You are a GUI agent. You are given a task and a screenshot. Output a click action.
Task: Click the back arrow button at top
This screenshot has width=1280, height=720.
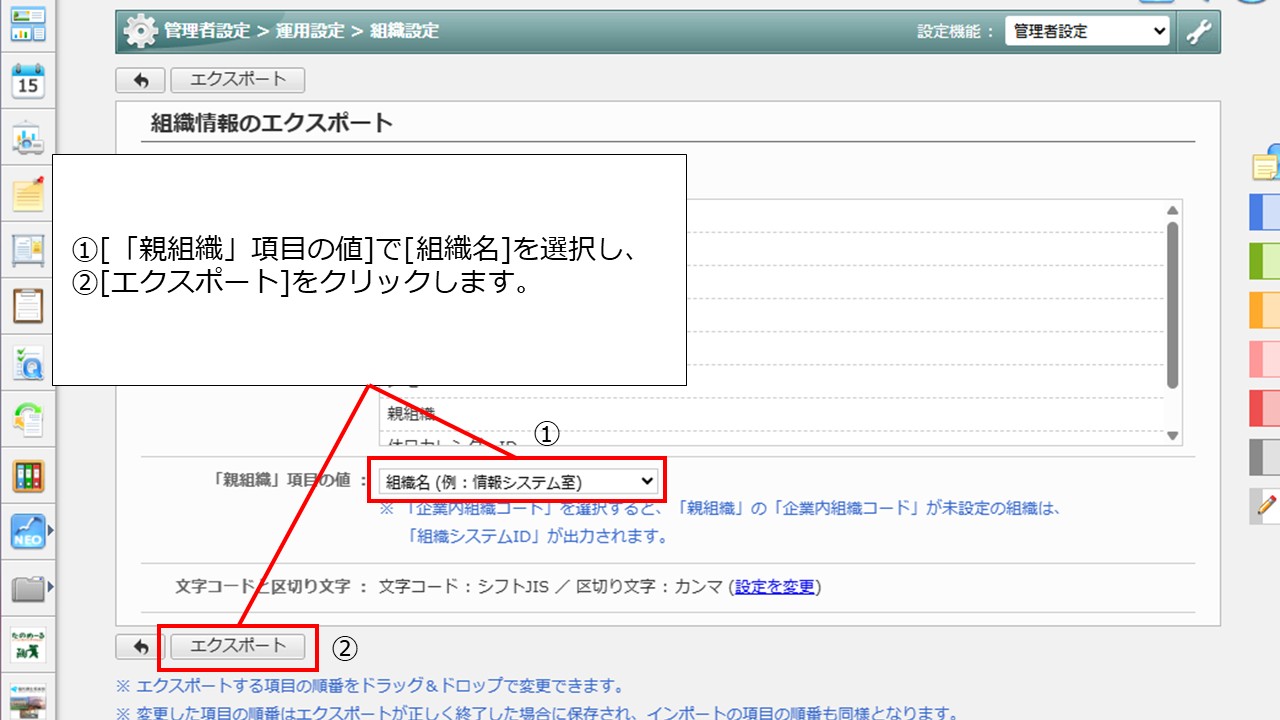(x=140, y=80)
